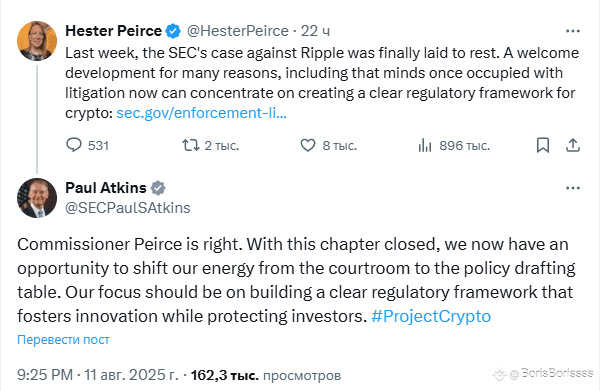Open the #ProjectCrypto hashtag
Screen dimensions: 601x391
431,316
